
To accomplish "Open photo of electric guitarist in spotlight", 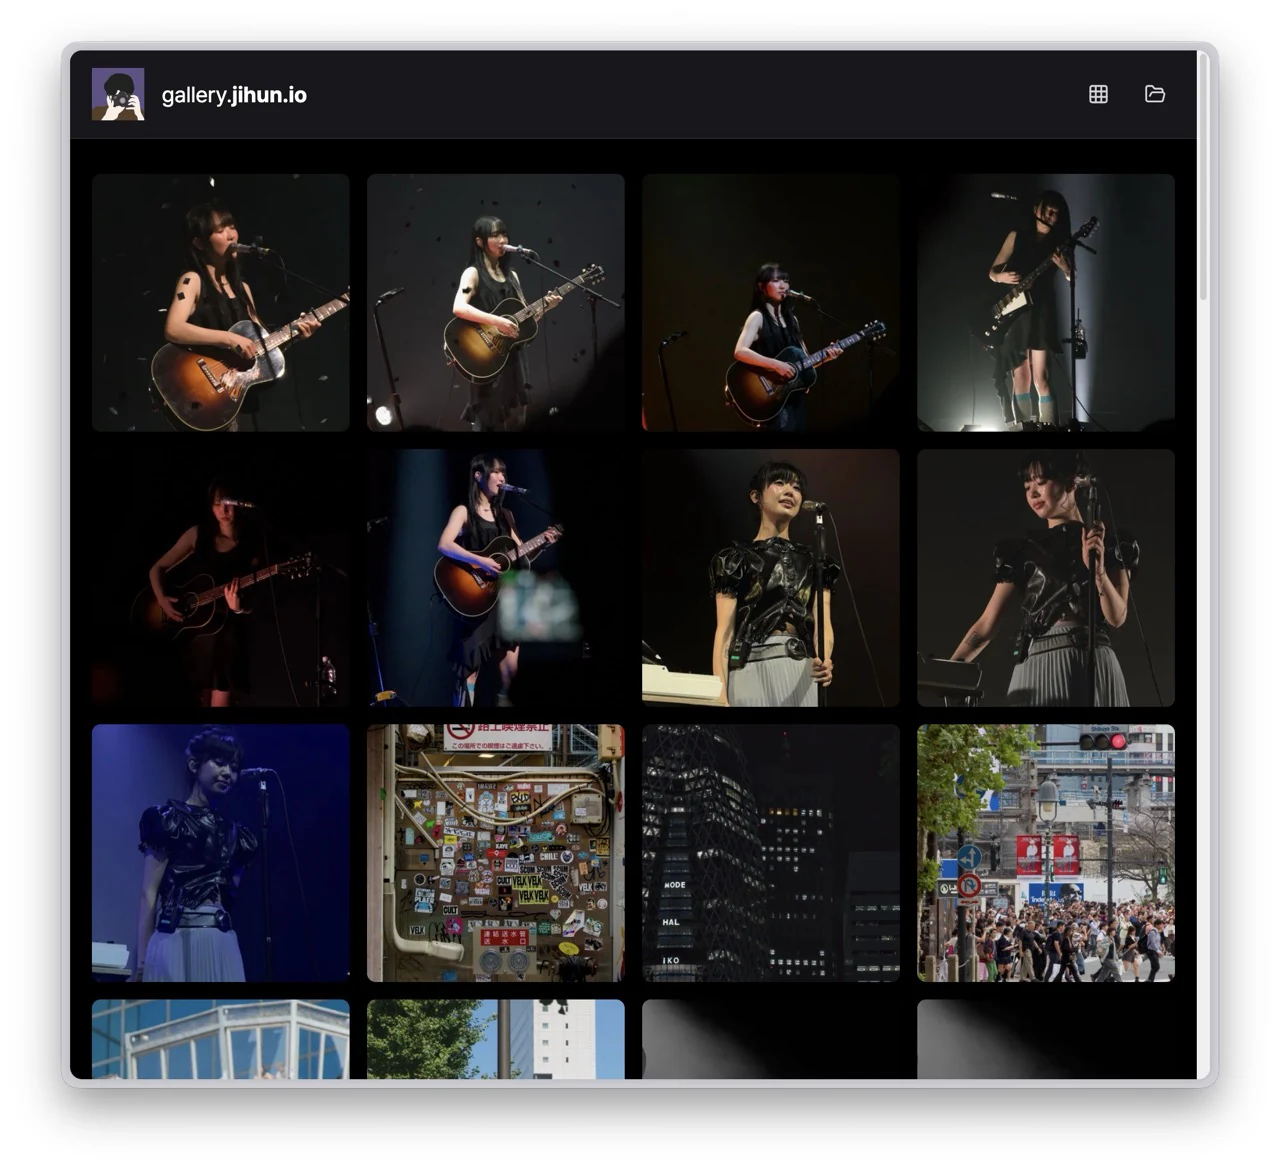I will 1046,303.
